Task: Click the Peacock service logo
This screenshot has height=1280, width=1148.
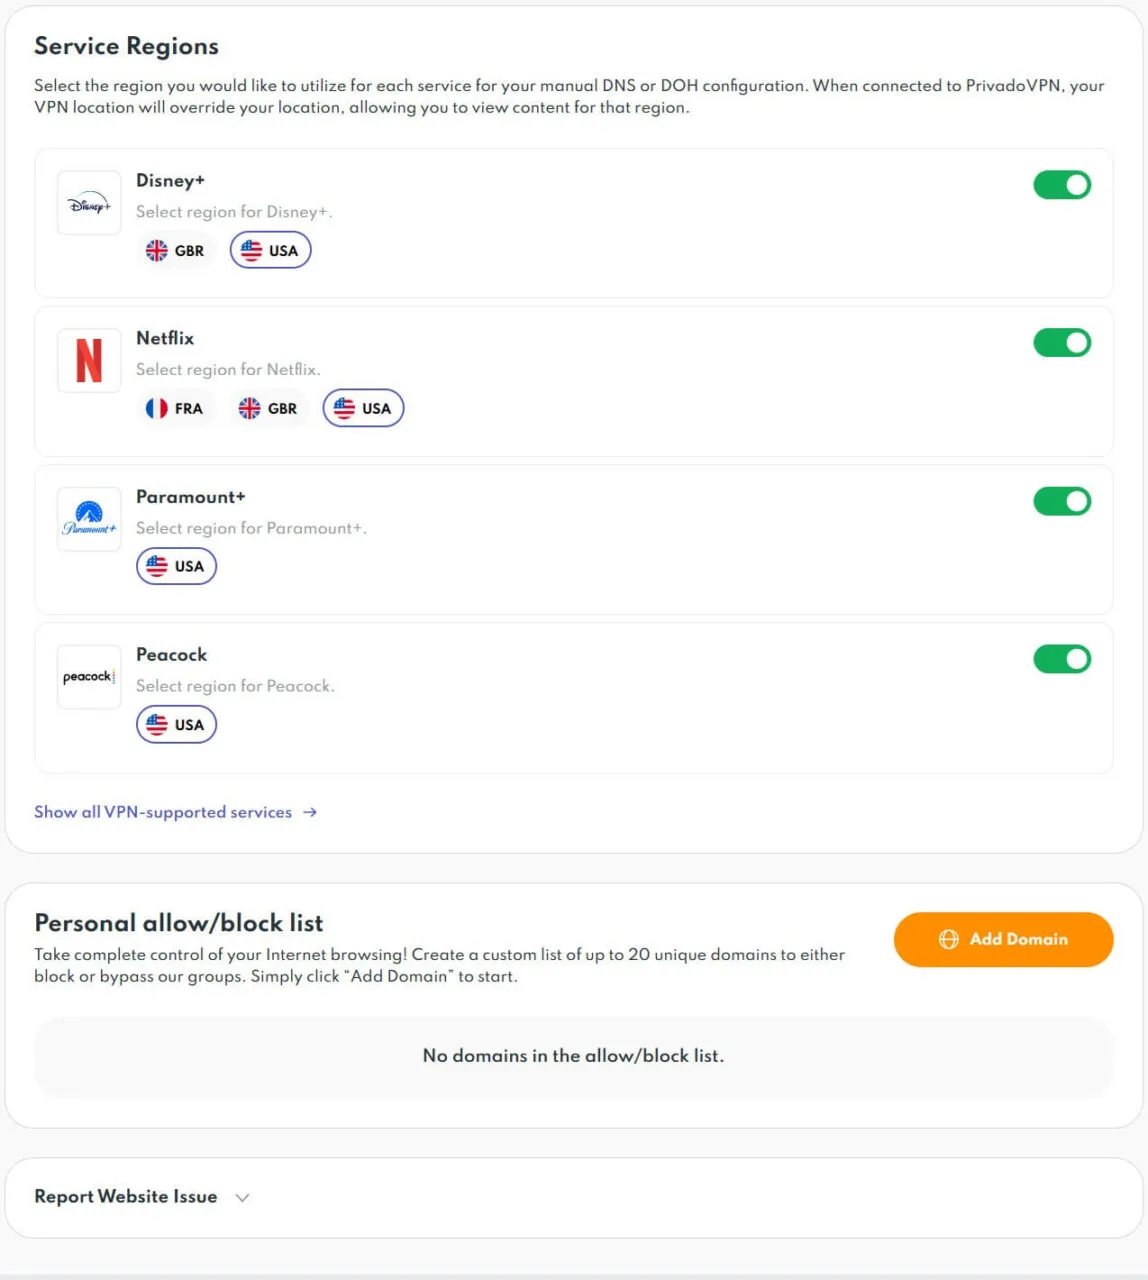Action: pyautogui.click(x=88, y=676)
